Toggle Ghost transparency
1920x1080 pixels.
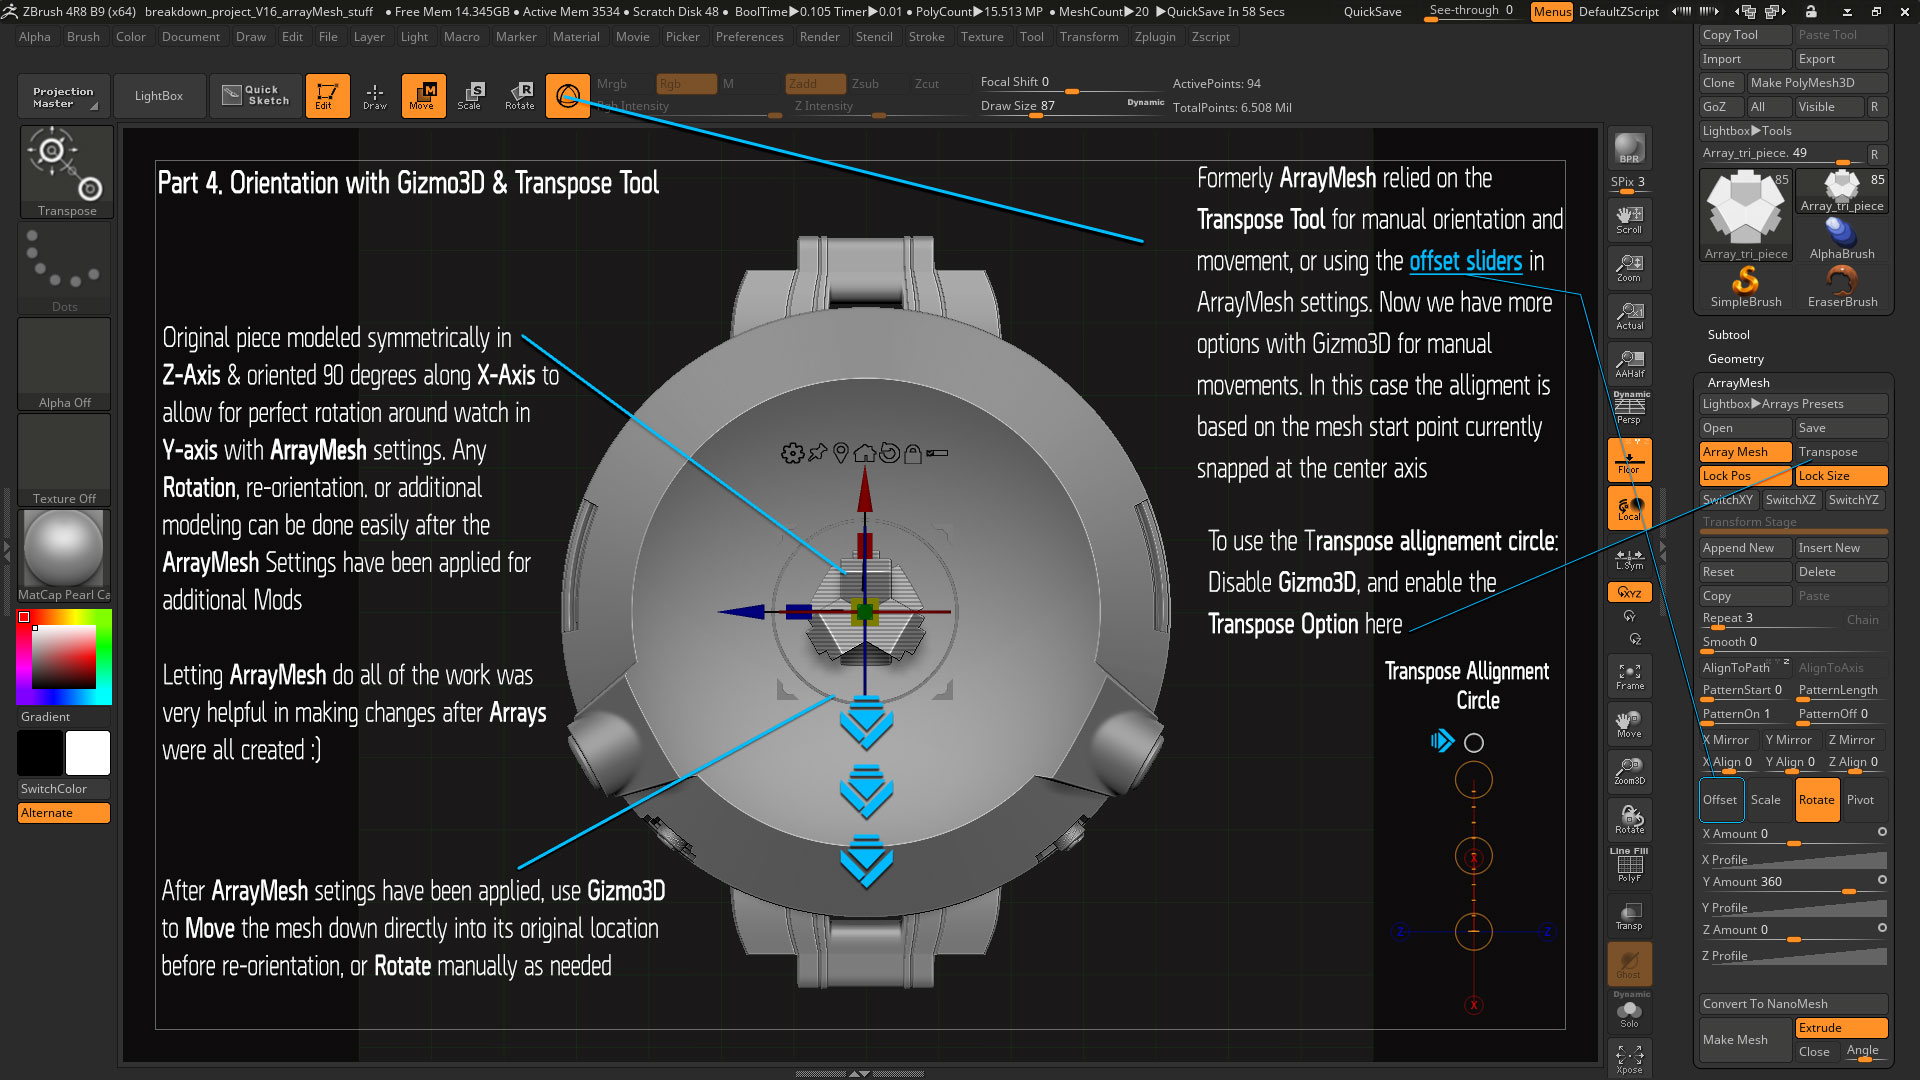coord(1629,964)
